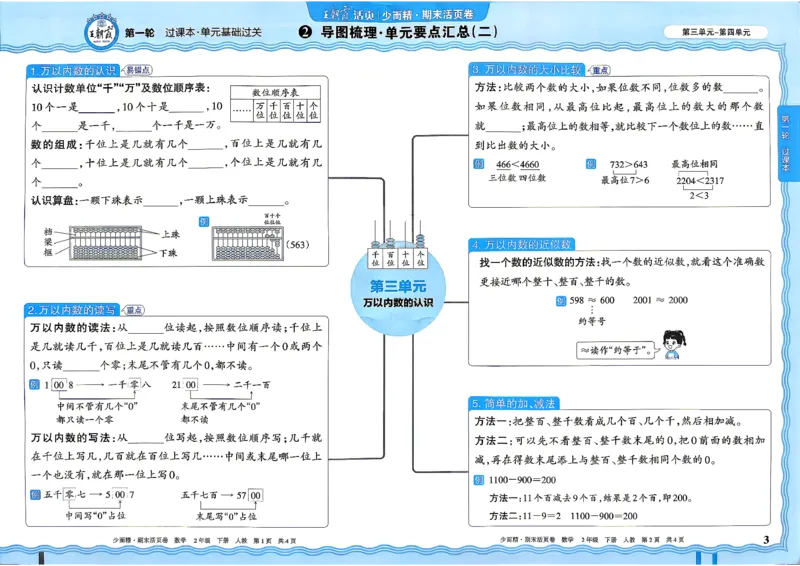Click the line 方法一:11个百减去9个百

pyautogui.click(x=590, y=498)
